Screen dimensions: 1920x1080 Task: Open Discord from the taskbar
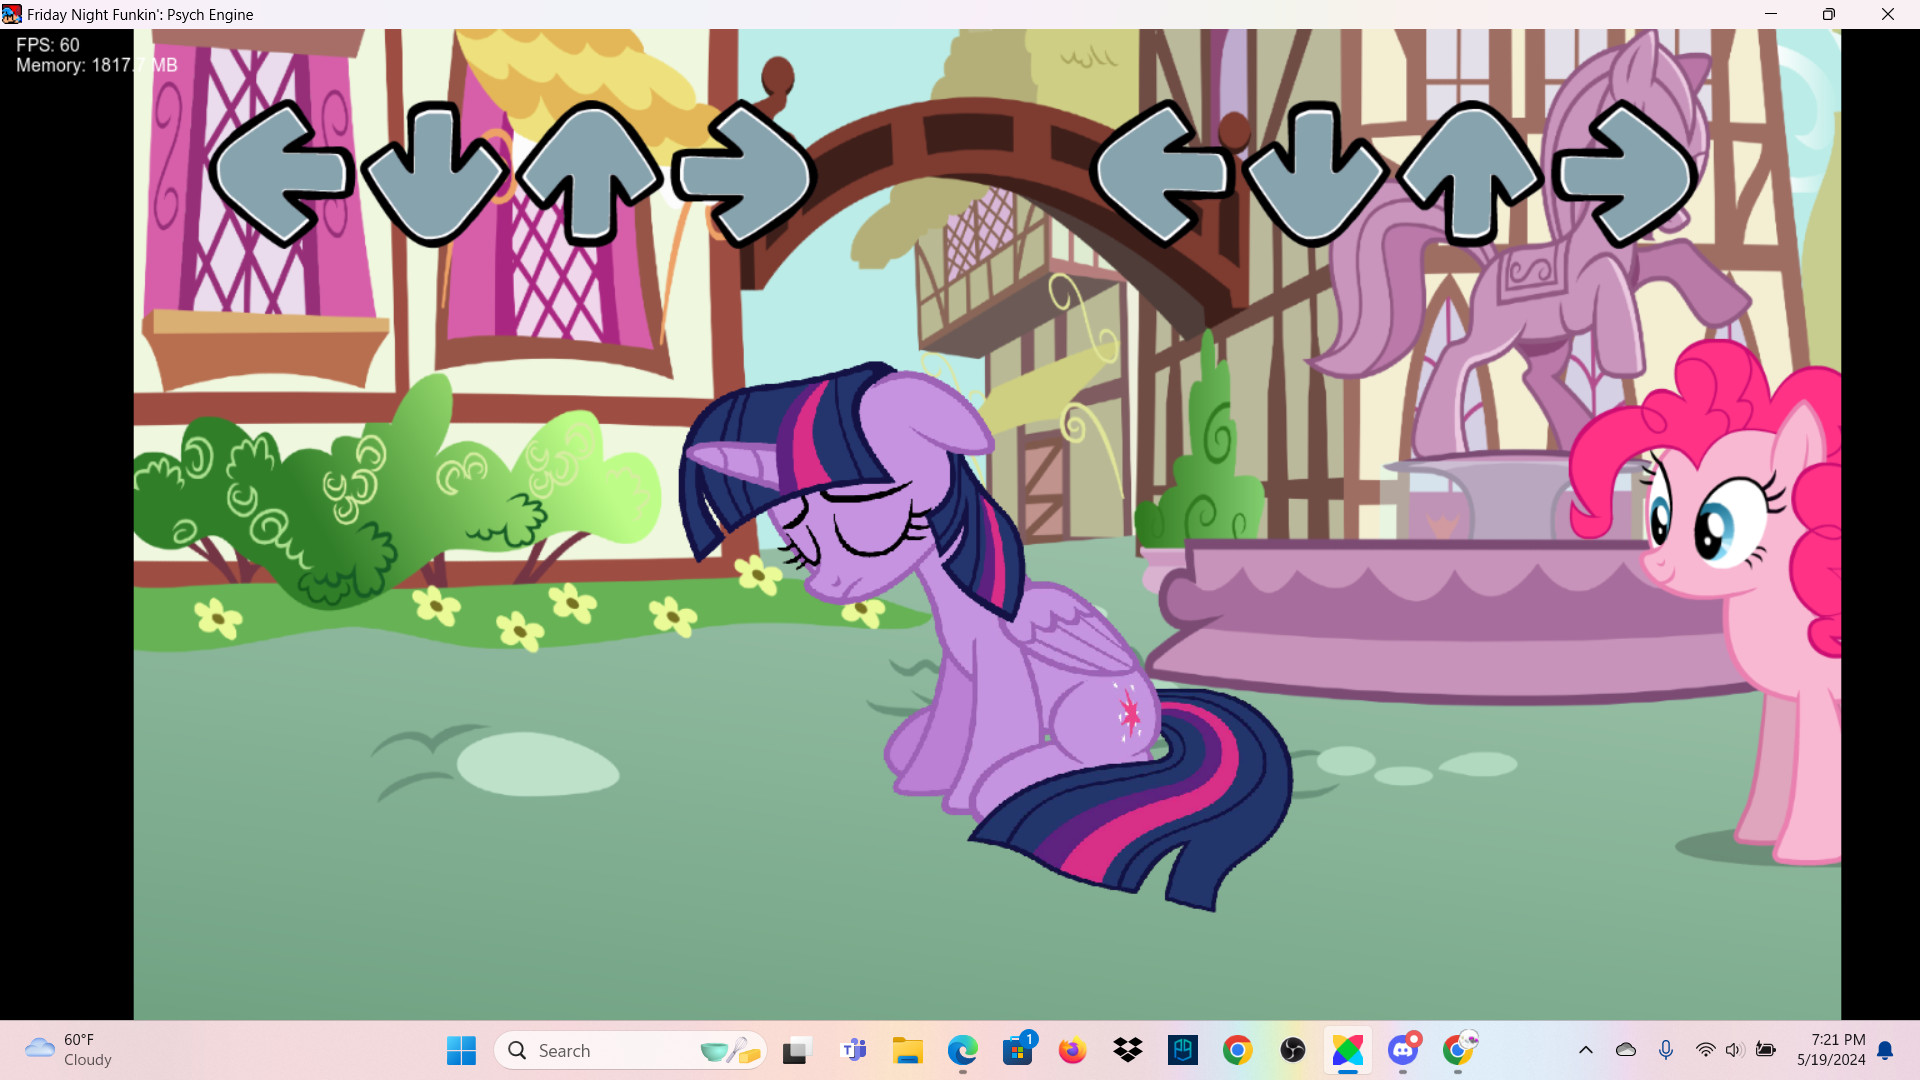click(x=1403, y=1050)
